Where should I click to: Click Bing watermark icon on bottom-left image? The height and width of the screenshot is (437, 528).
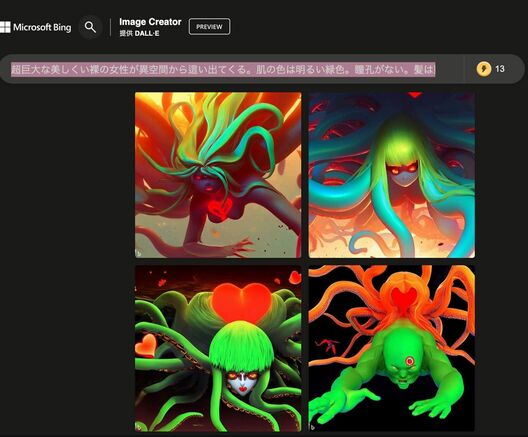pyautogui.click(x=138, y=427)
